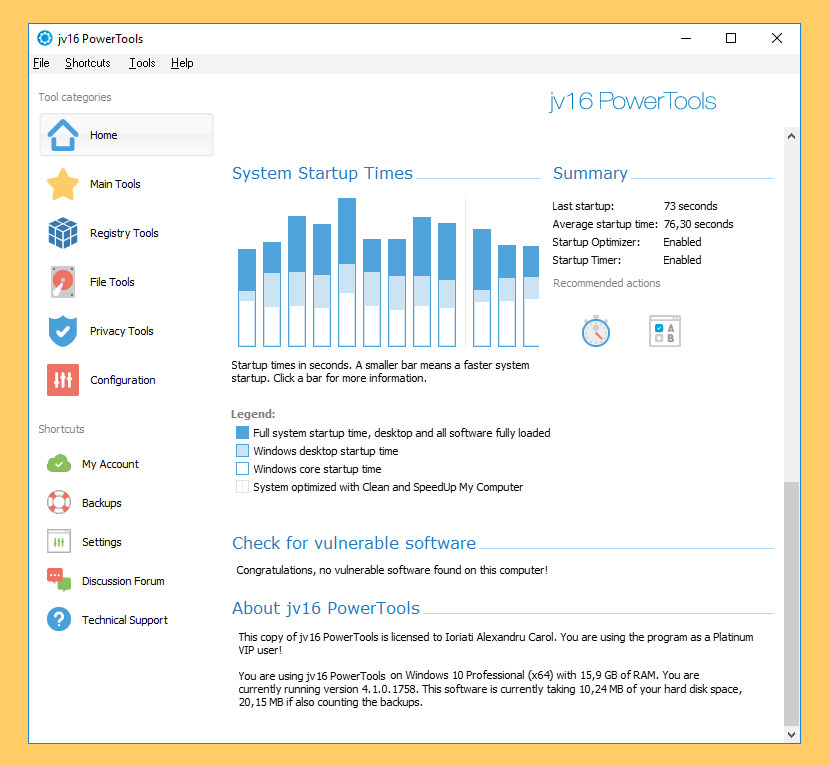This screenshot has width=830, height=766.
Task: Click the Discussion Forum chat icon
Action: (59, 580)
